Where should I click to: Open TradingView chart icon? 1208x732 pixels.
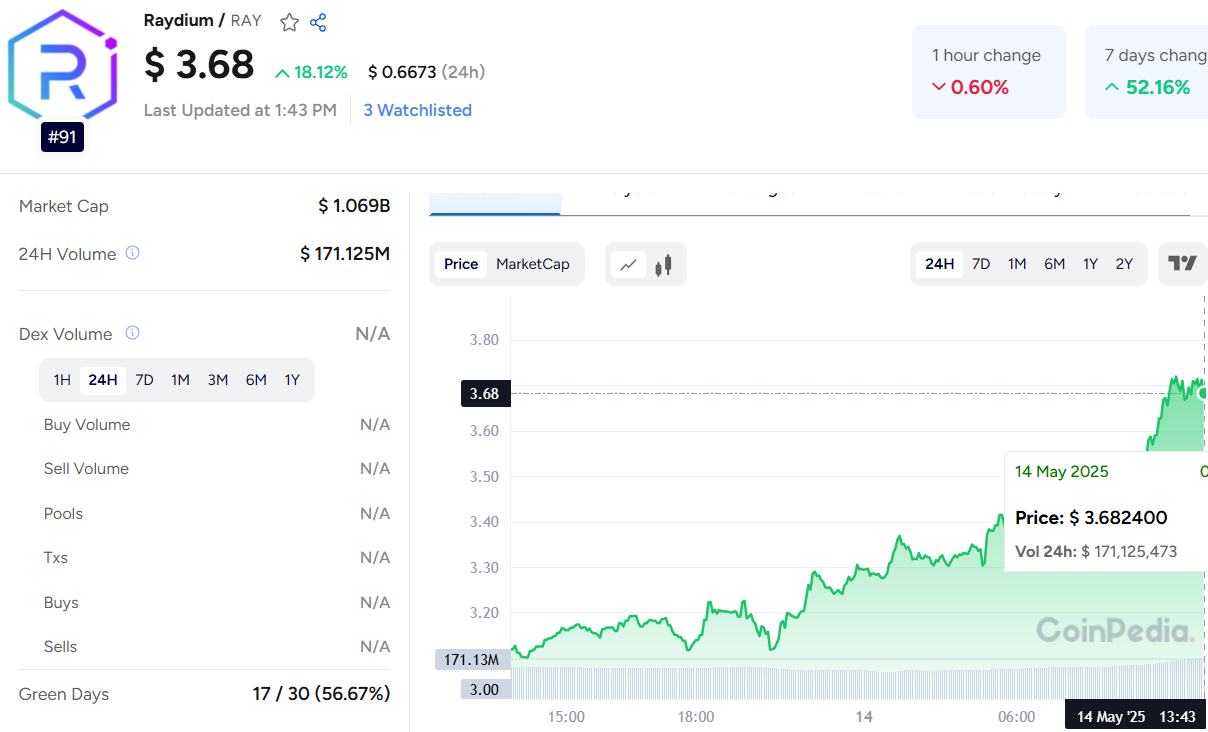click(x=1182, y=264)
